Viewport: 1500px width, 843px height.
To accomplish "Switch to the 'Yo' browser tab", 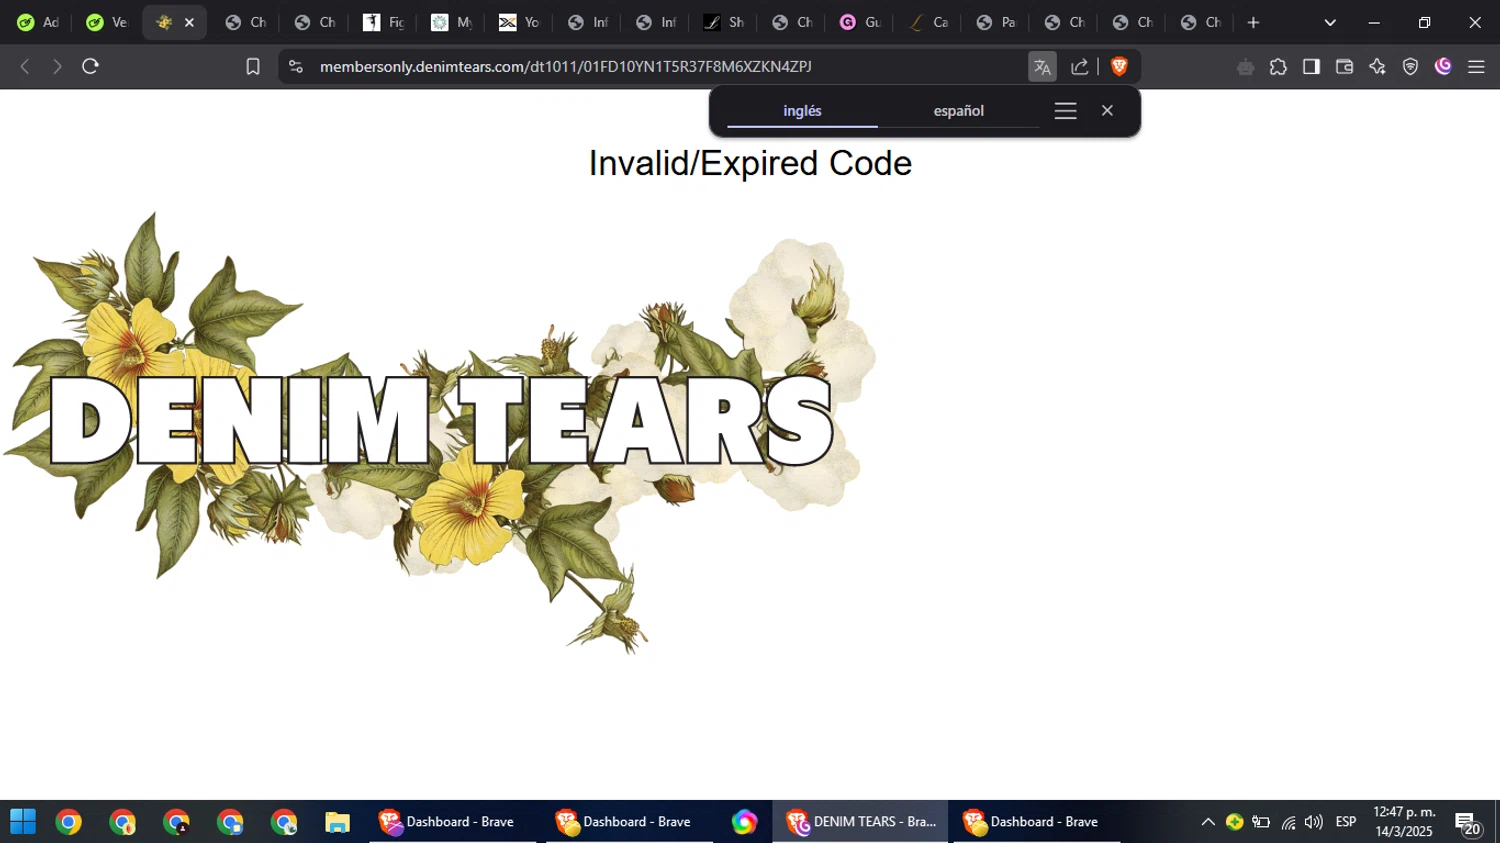I will click(520, 22).
